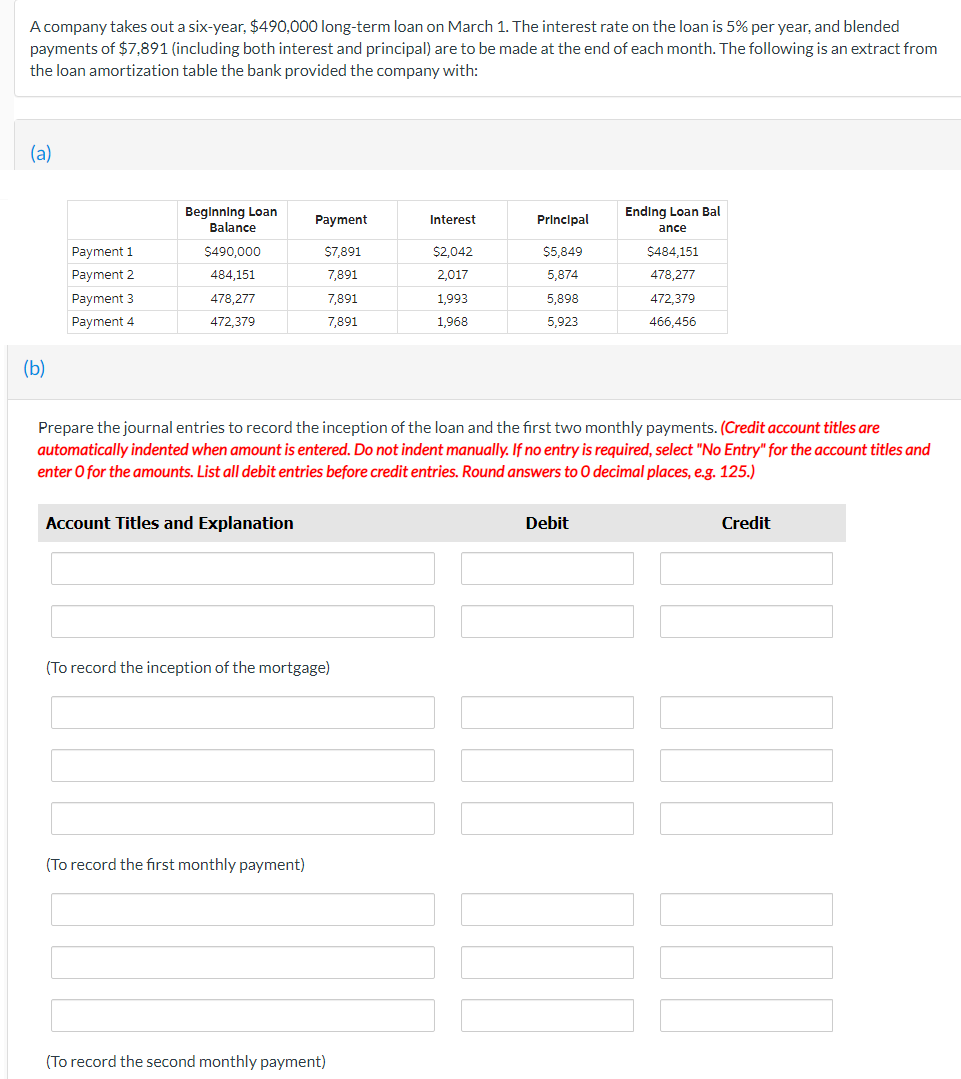Image resolution: width=961 pixels, height=1079 pixels.
Task: Click second credit field for first monthly payment
Action: pyautogui.click(x=746, y=765)
